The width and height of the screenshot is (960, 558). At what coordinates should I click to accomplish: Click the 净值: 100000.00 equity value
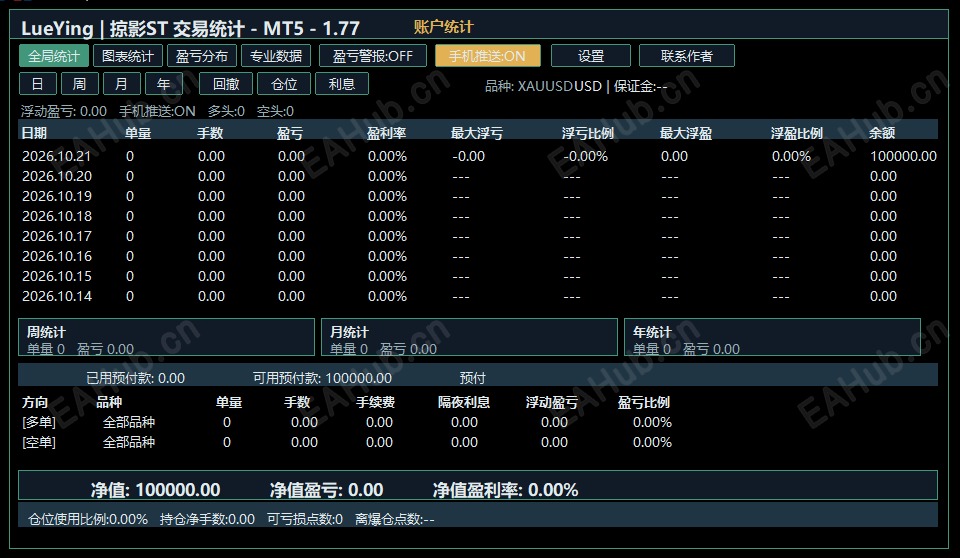(156, 490)
